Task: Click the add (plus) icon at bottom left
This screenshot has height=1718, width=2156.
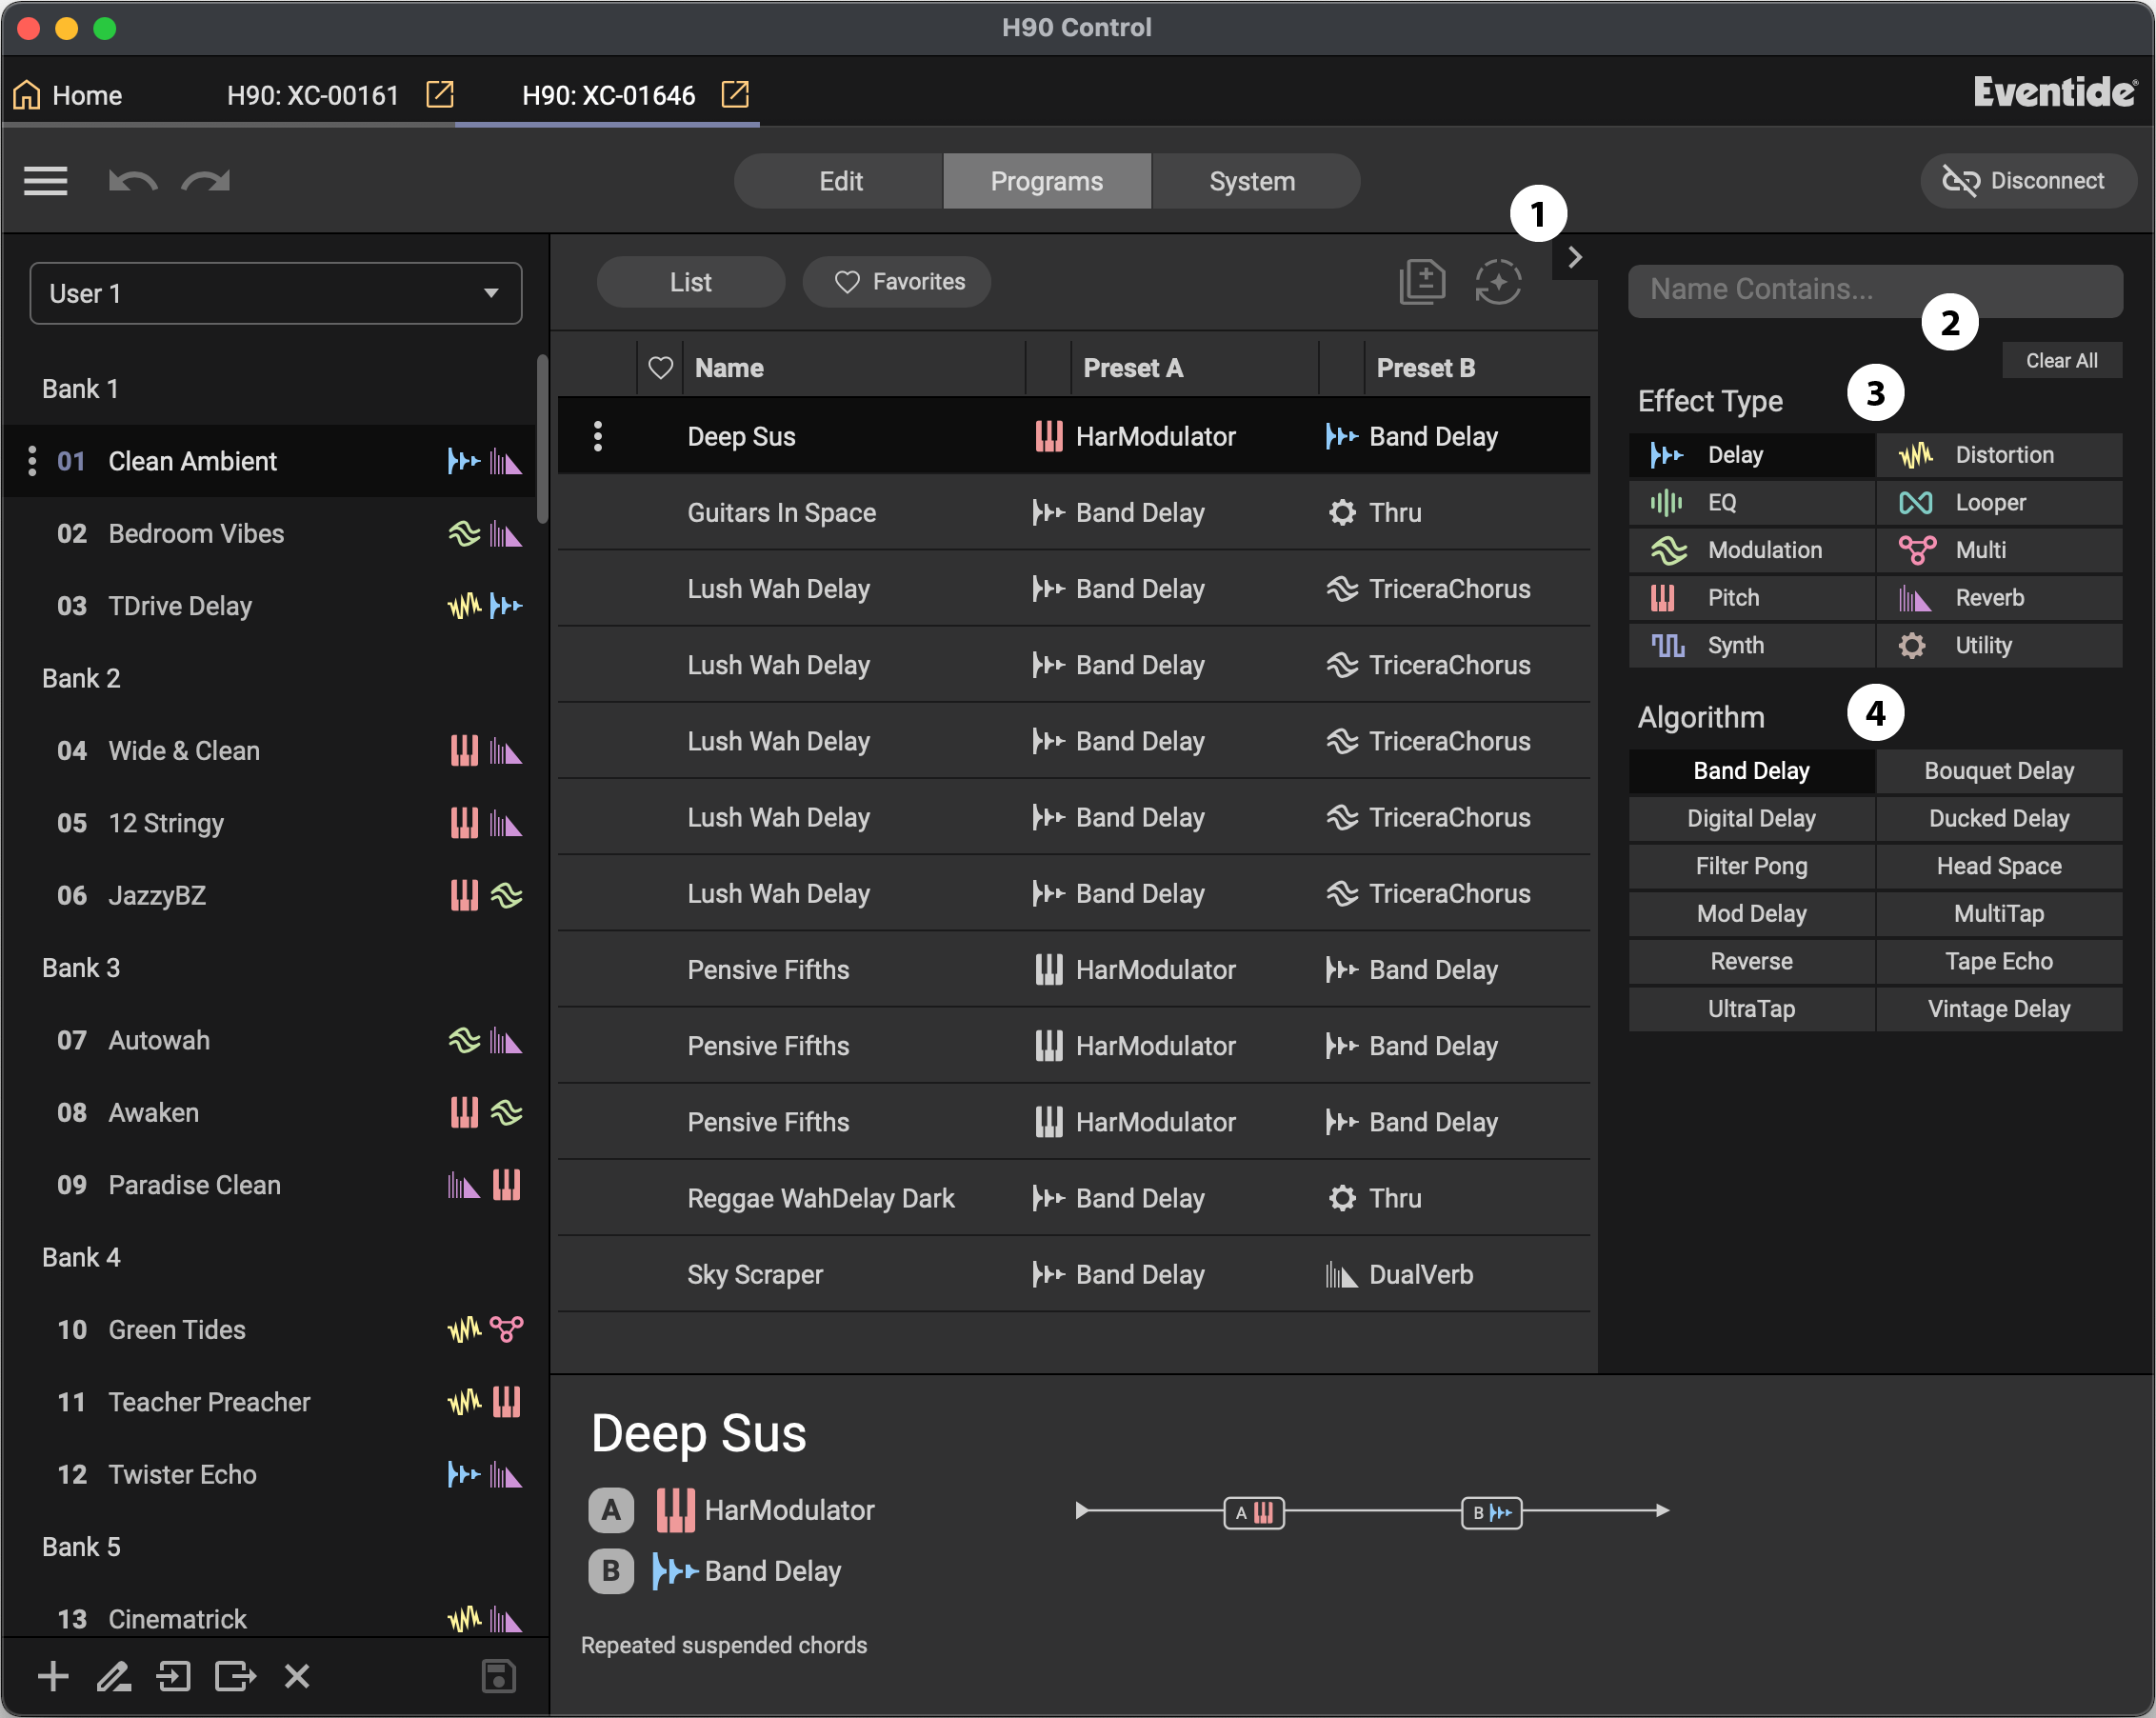Action: click(53, 1676)
